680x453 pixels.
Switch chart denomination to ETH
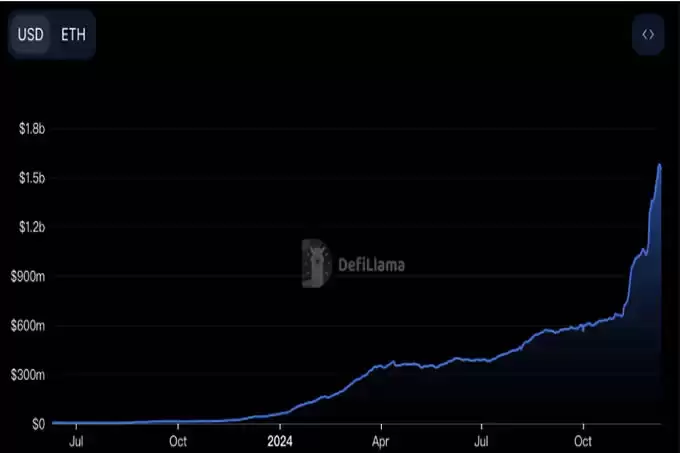click(73, 34)
